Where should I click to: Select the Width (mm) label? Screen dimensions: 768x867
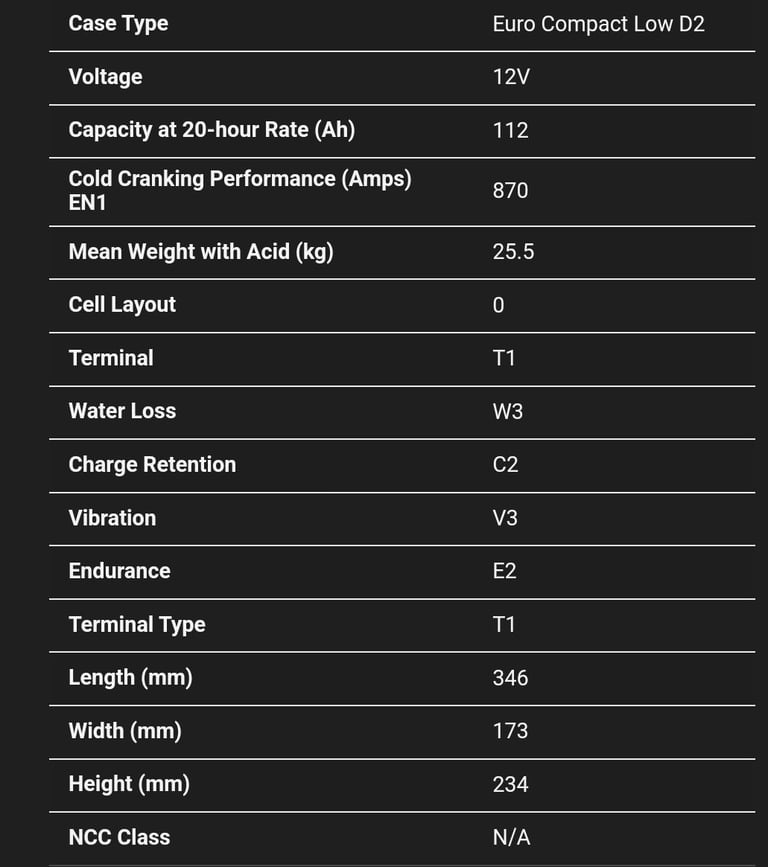(125, 732)
